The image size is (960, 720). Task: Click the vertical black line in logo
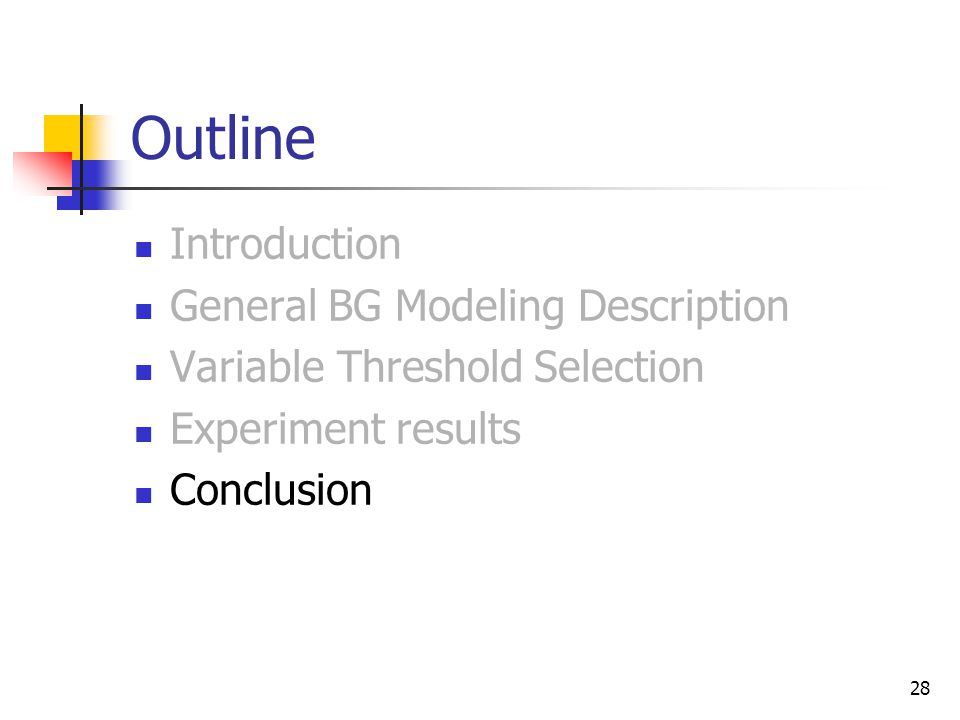coord(81,159)
